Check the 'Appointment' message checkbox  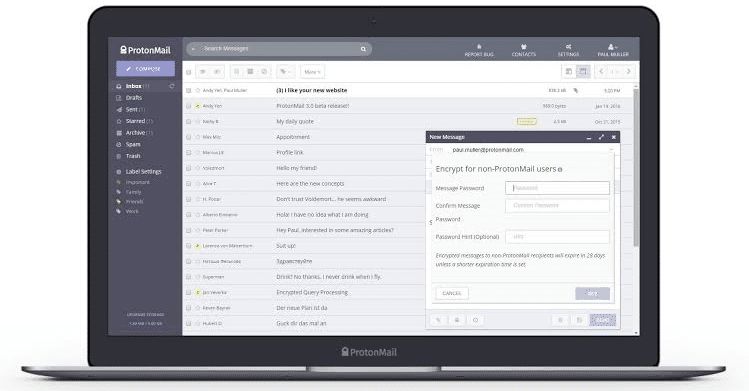point(189,137)
